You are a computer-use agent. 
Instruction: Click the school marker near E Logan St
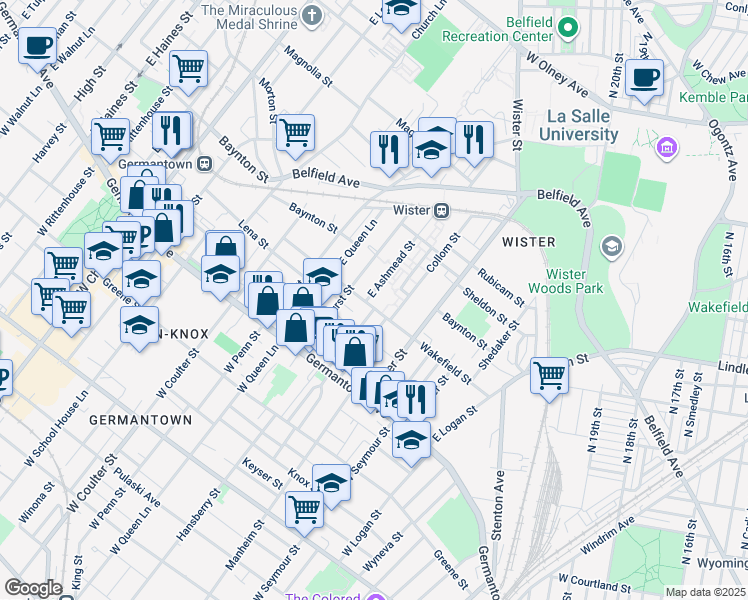411,440
